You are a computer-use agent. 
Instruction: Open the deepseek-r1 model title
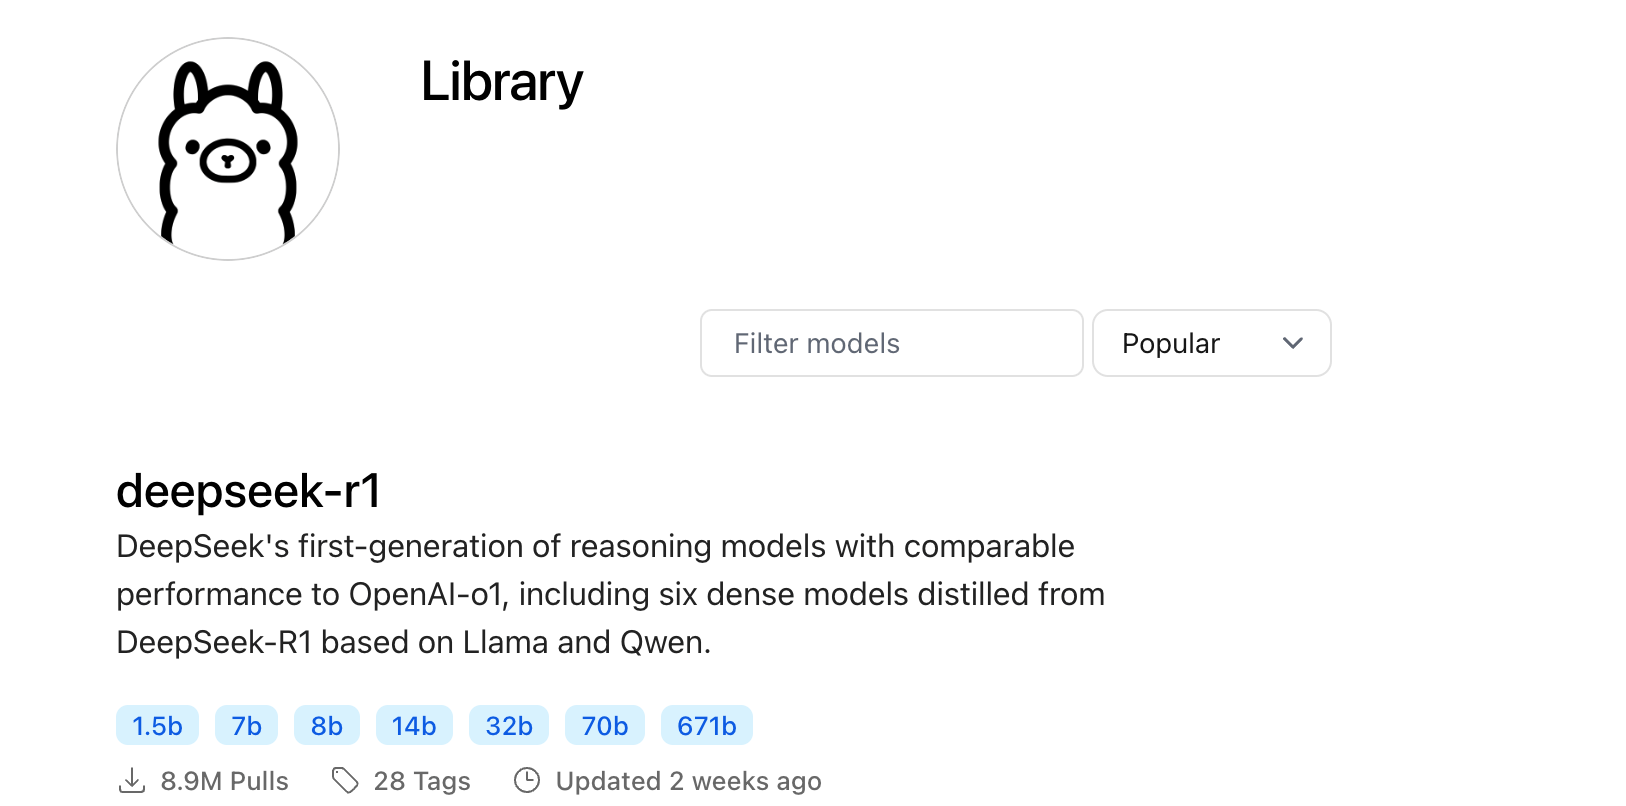(x=248, y=491)
